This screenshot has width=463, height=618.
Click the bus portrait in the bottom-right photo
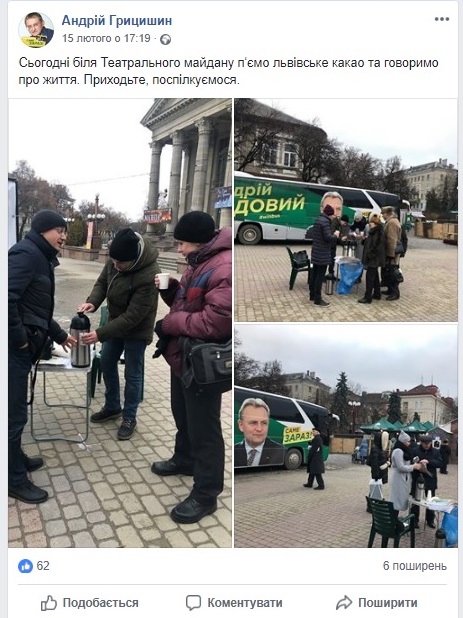click(256, 432)
